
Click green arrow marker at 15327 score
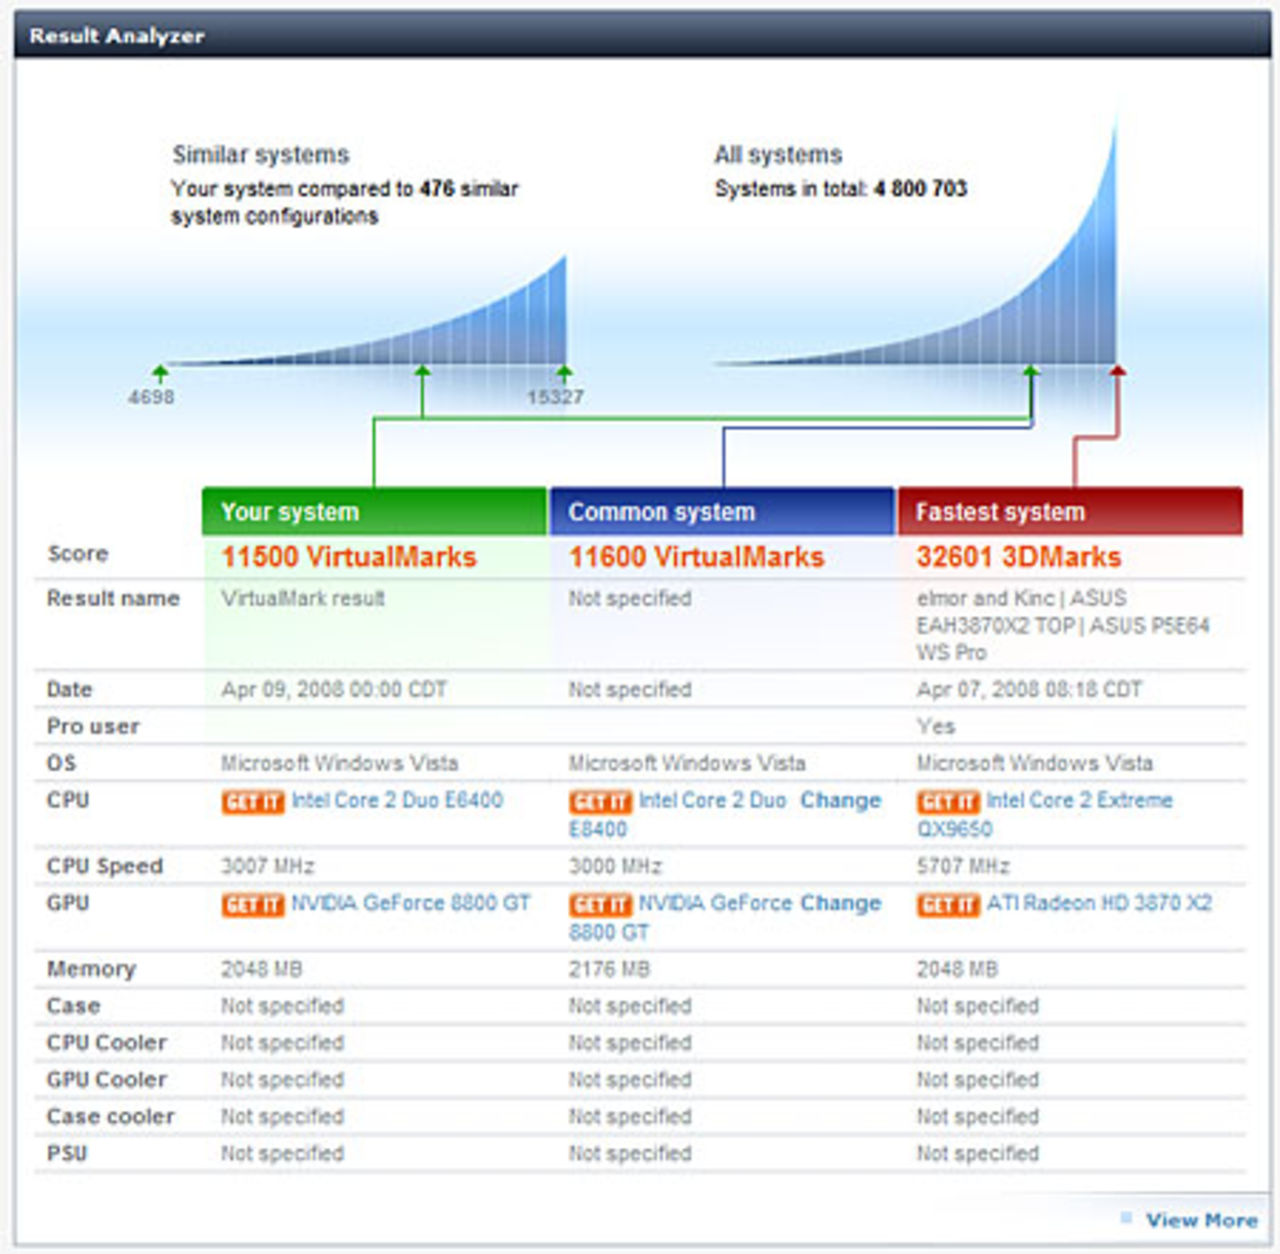pos(564,373)
